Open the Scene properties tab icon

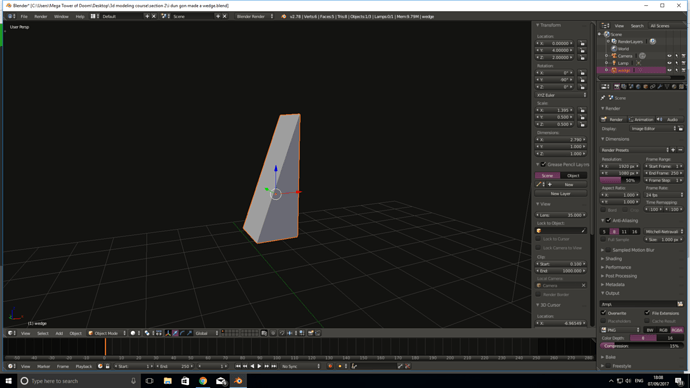631,87
